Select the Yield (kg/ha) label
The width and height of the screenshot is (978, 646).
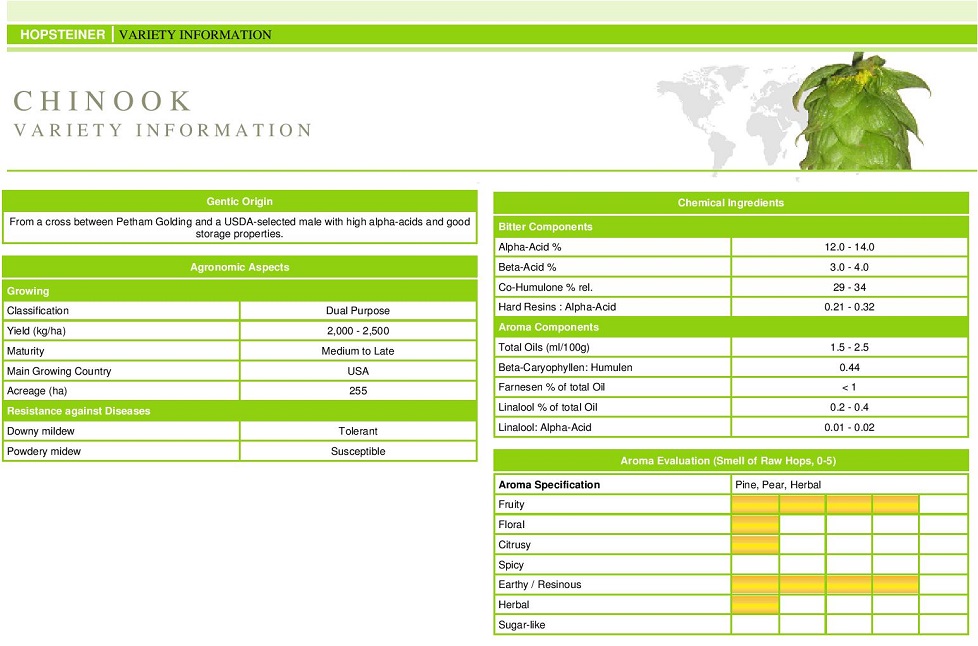click(x=36, y=330)
